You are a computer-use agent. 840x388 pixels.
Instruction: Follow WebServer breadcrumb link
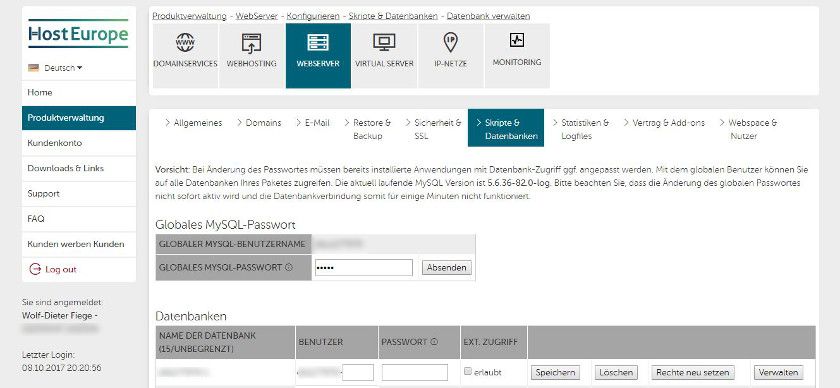click(x=257, y=16)
